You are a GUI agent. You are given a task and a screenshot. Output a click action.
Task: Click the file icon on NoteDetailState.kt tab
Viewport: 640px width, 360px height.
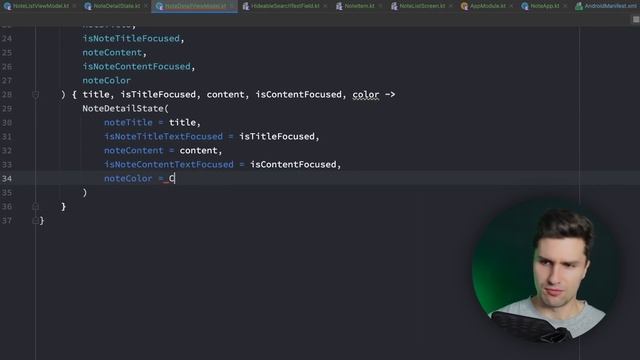coord(88,6)
